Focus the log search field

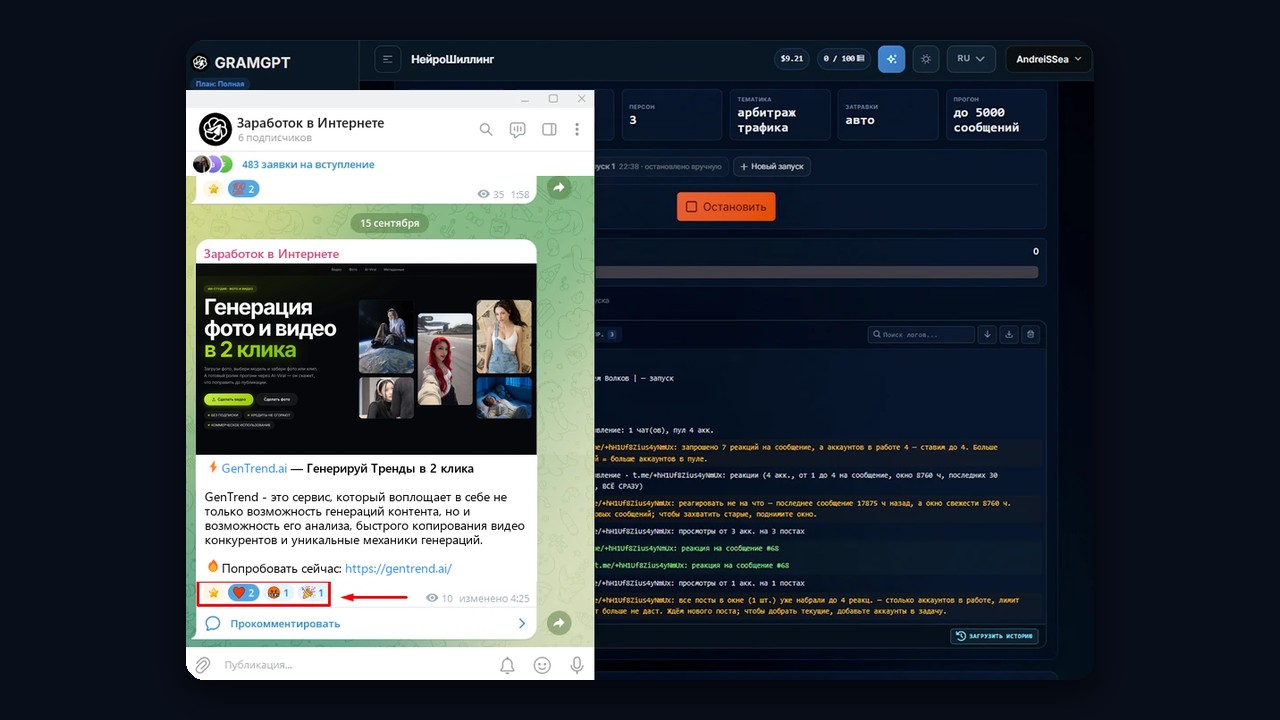921,334
